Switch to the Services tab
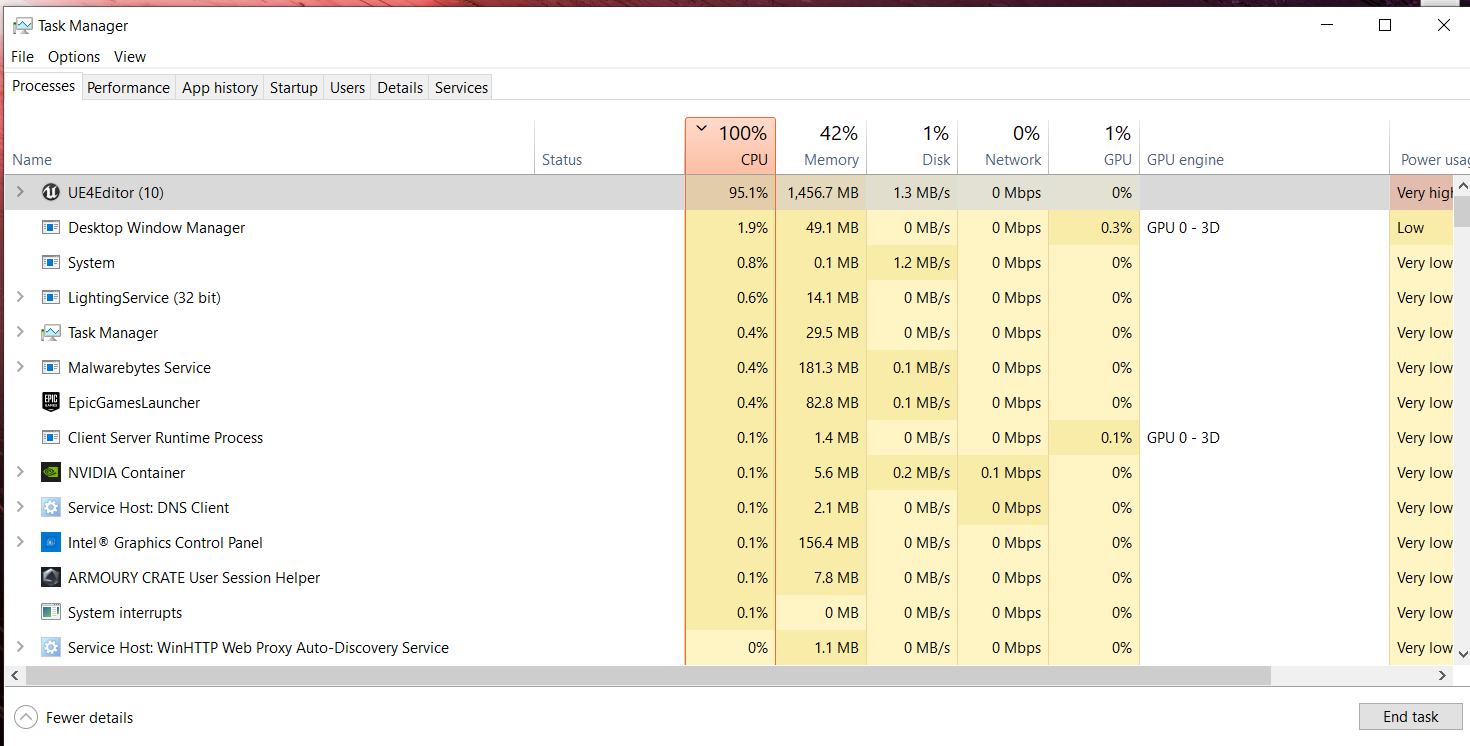Viewport: 1470px width, 746px height. click(461, 87)
